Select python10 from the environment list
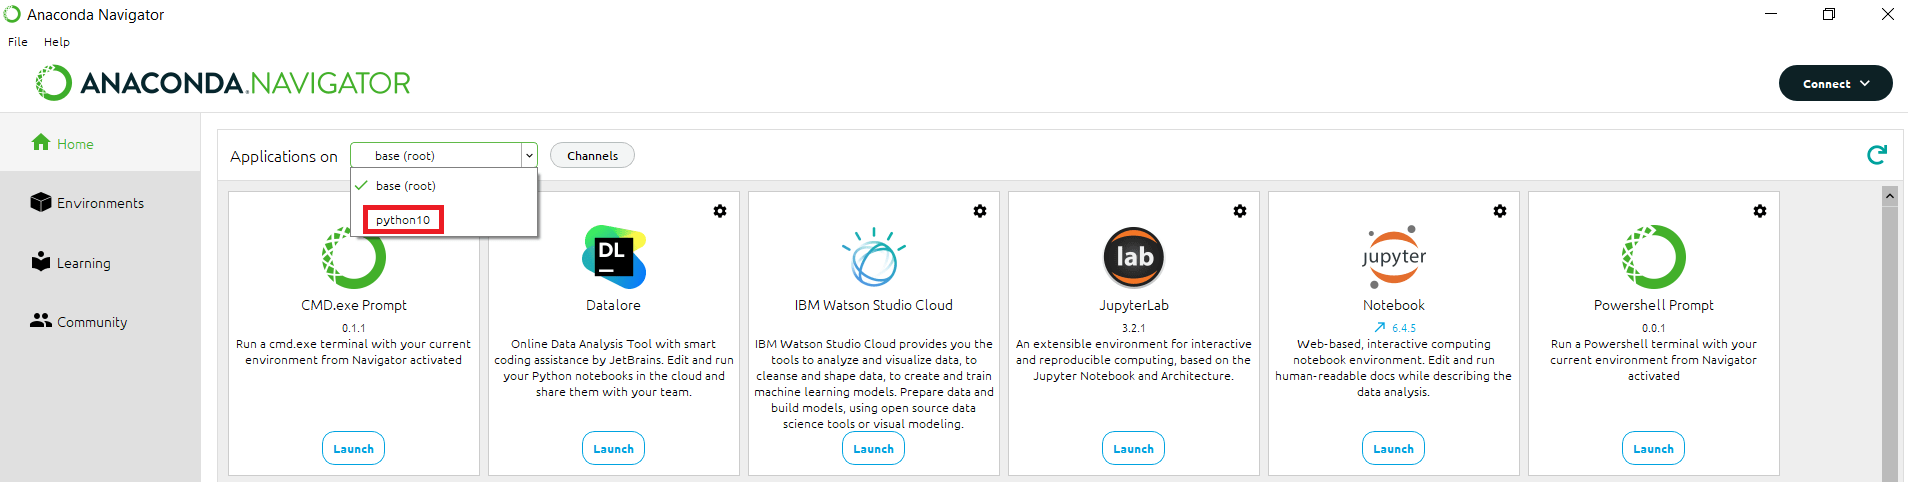The height and width of the screenshot is (482, 1908). pos(403,220)
